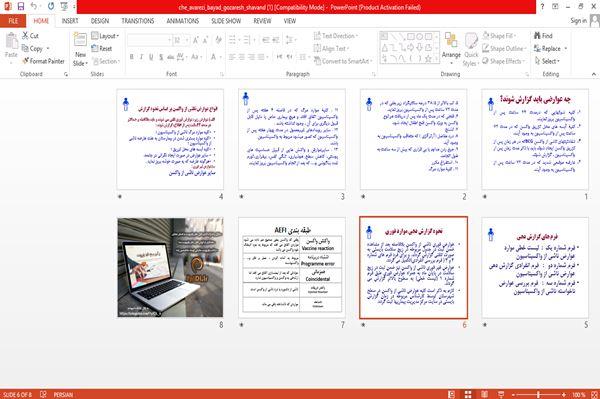This screenshot has width=600, height=399.
Task: Toggle Italic formatting
Action: click(x=141, y=57)
